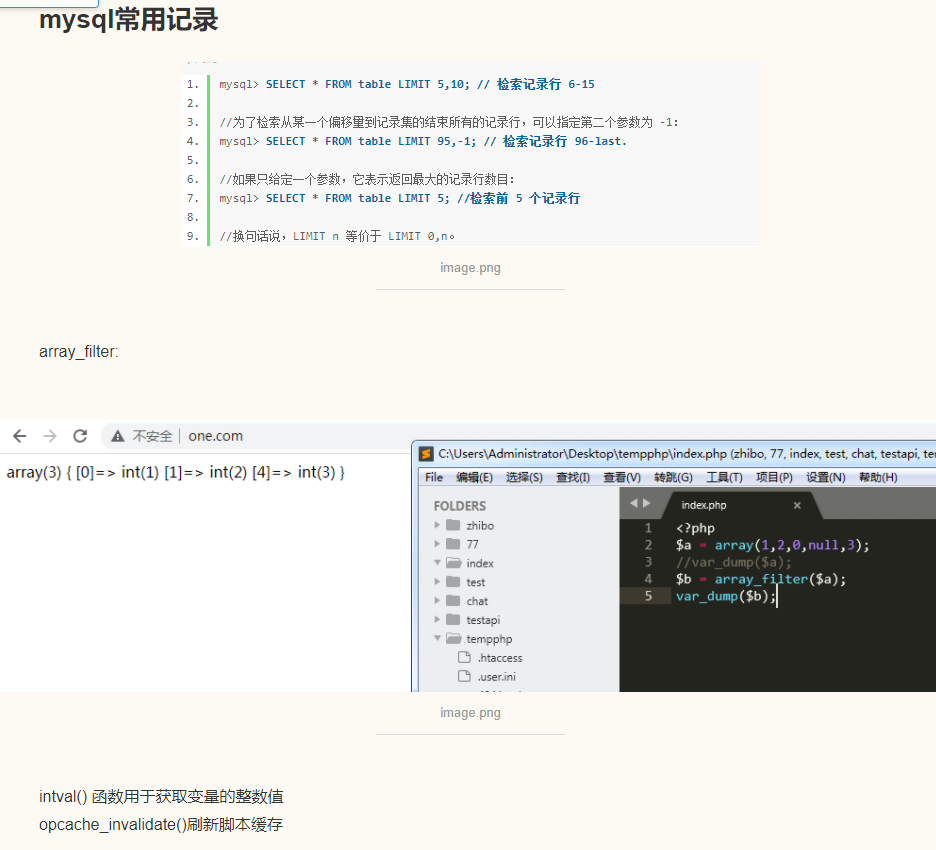This screenshot has height=850, width=936.
Task: Open the 设置(N) menu
Action: click(826, 478)
